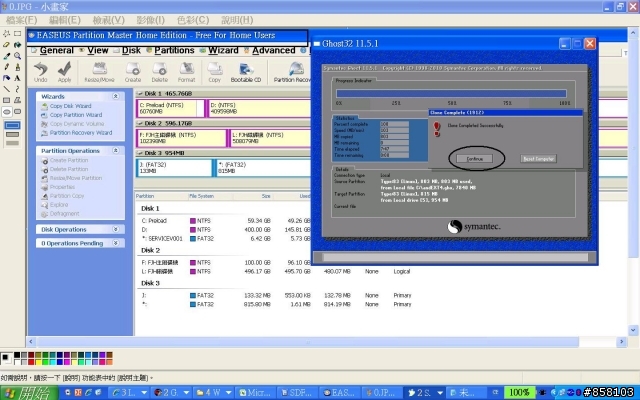
Task: Expand the '4 W' taskbar folder group dropdown
Action: 229,393
